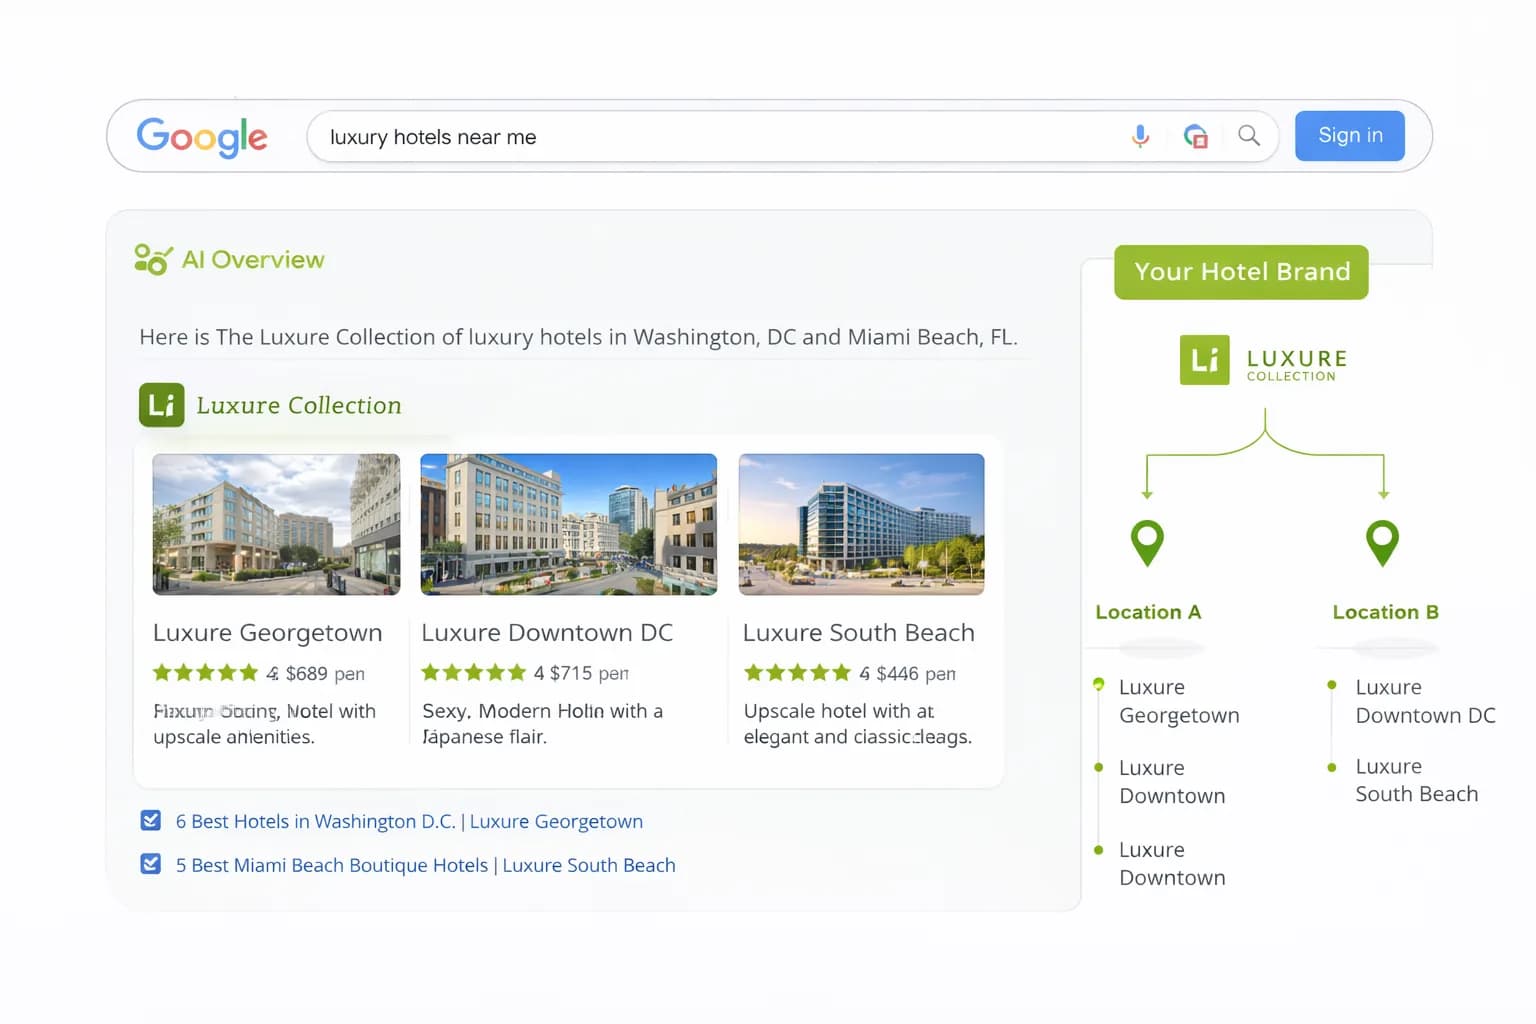The image size is (1536, 1024).
Task: Open Google Lens image search icon
Action: (1195, 136)
